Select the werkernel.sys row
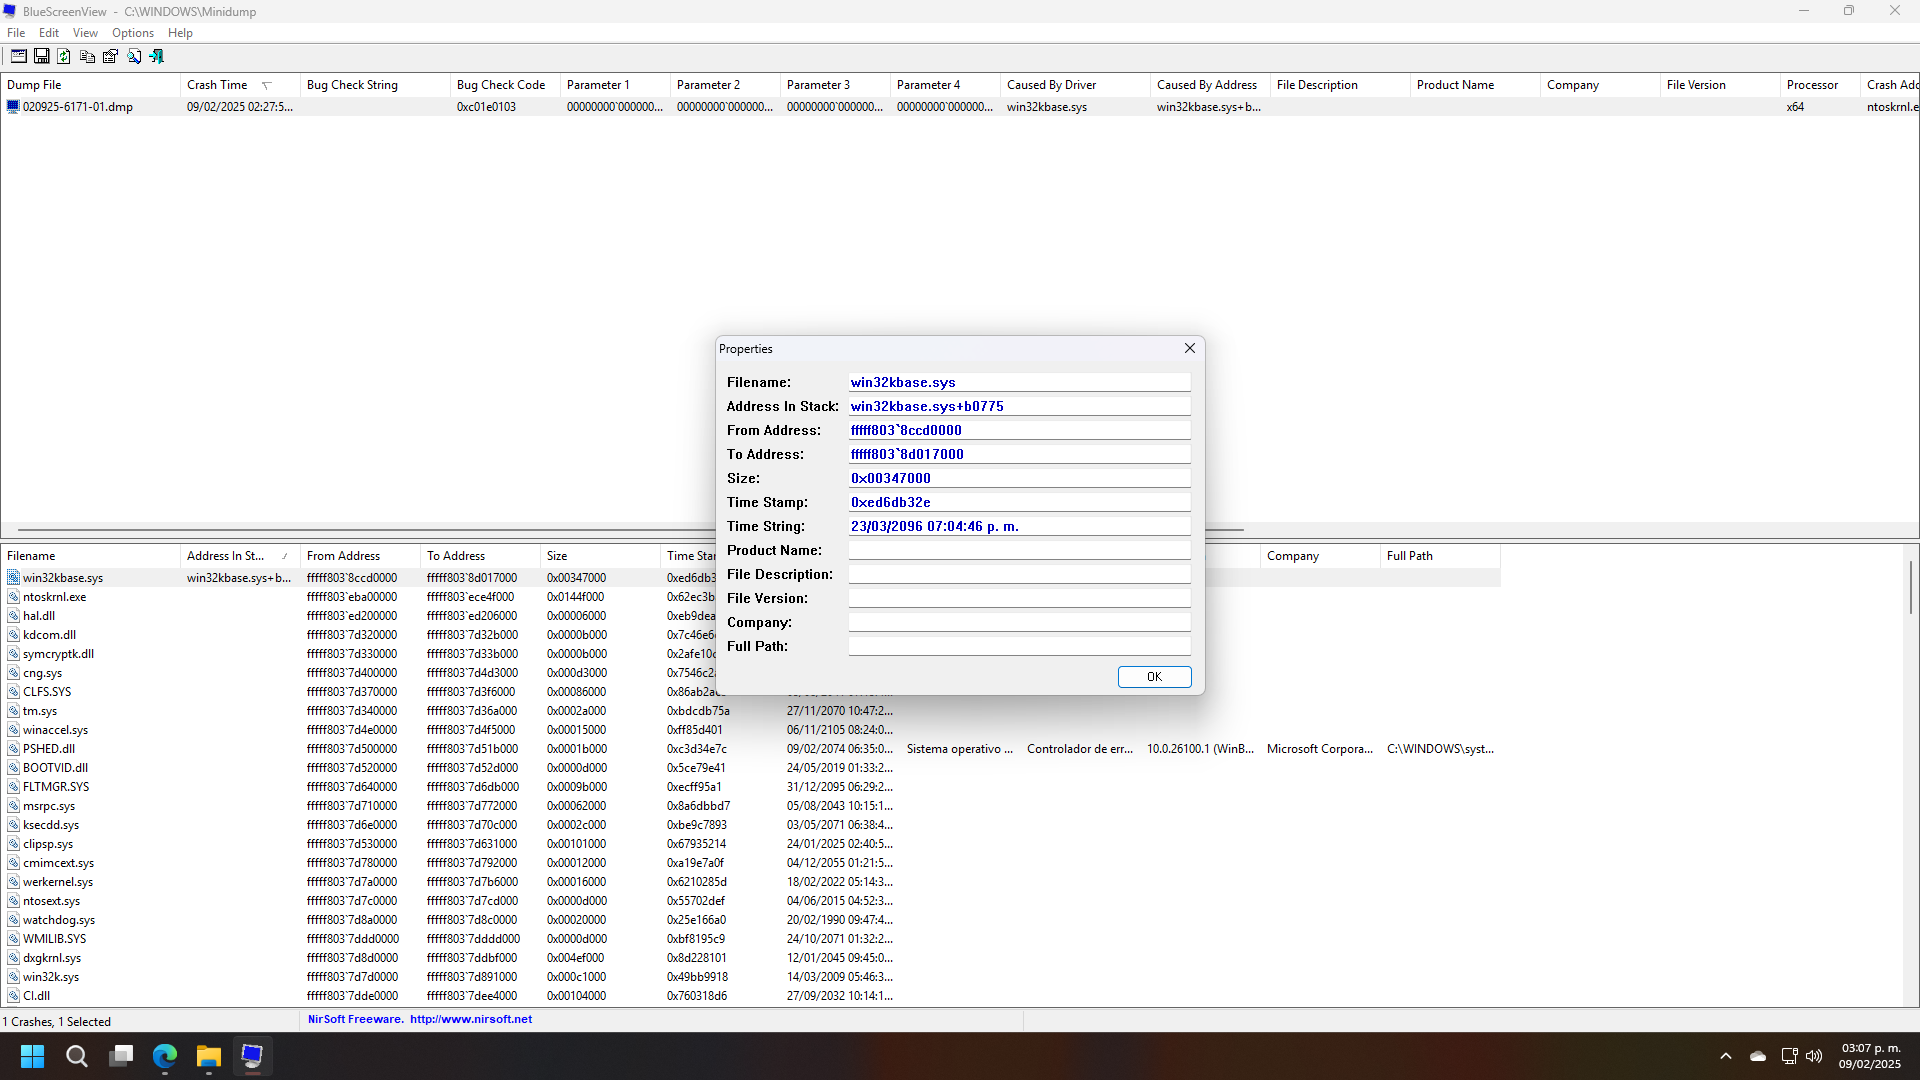Viewport: 1920px width, 1080px height. pyautogui.click(x=750, y=882)
